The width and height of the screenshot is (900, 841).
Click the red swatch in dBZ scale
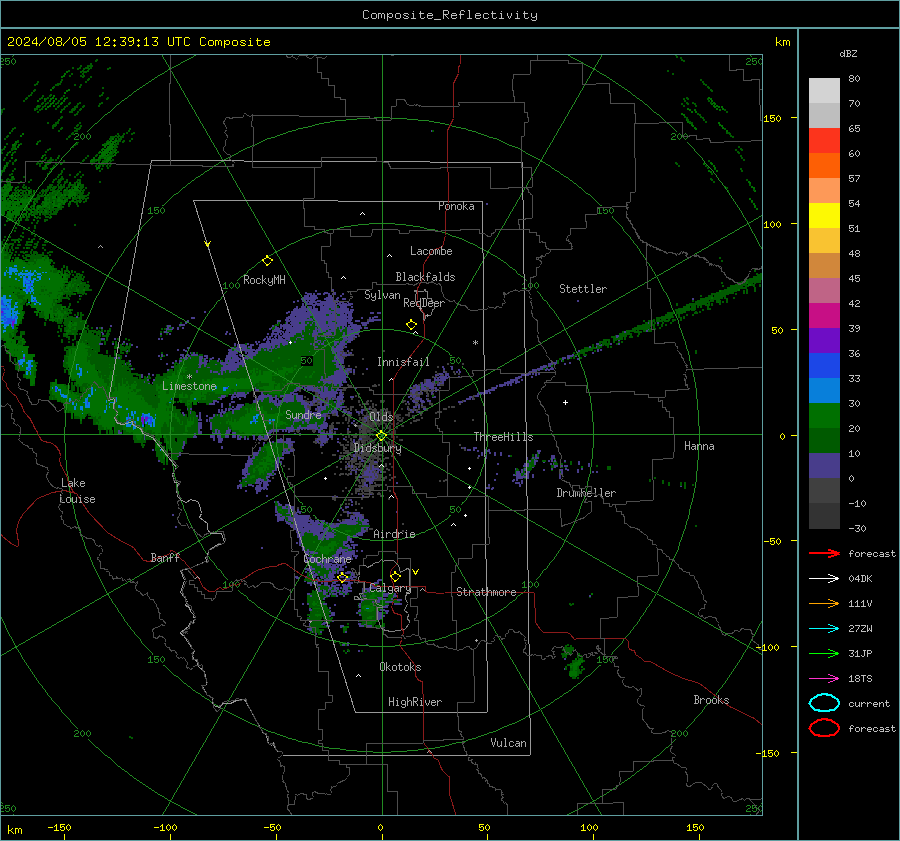click(x=824, y=141)
